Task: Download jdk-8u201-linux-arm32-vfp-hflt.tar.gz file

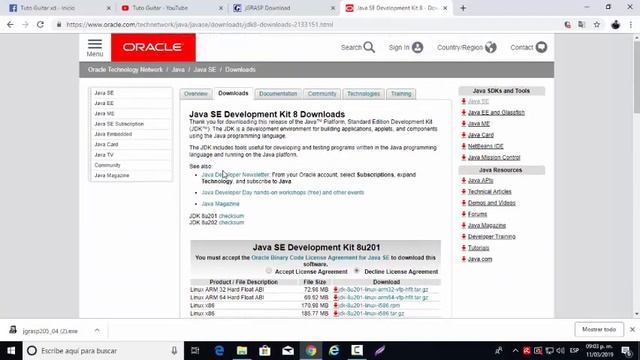Action: 383,289
